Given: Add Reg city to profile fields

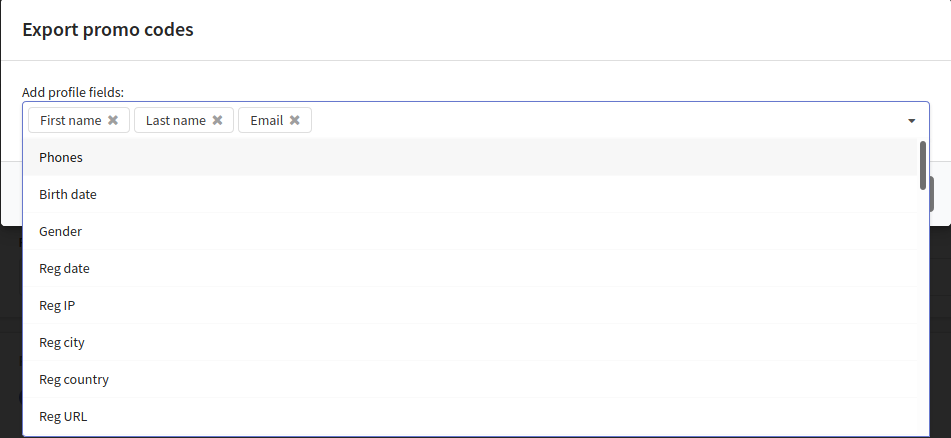Looking at the screenshot, I should click(62, 342).
